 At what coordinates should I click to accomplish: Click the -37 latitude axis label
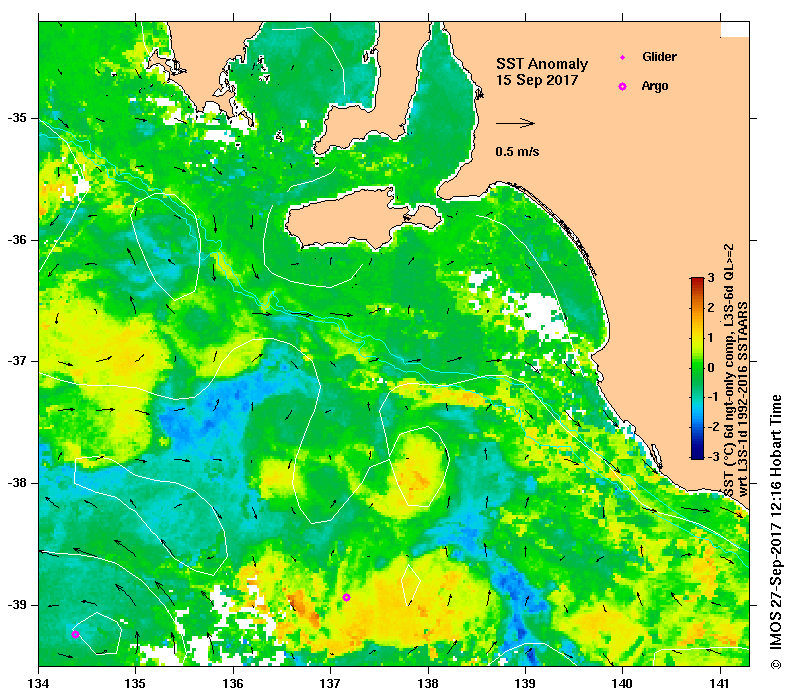pos(17,361)
